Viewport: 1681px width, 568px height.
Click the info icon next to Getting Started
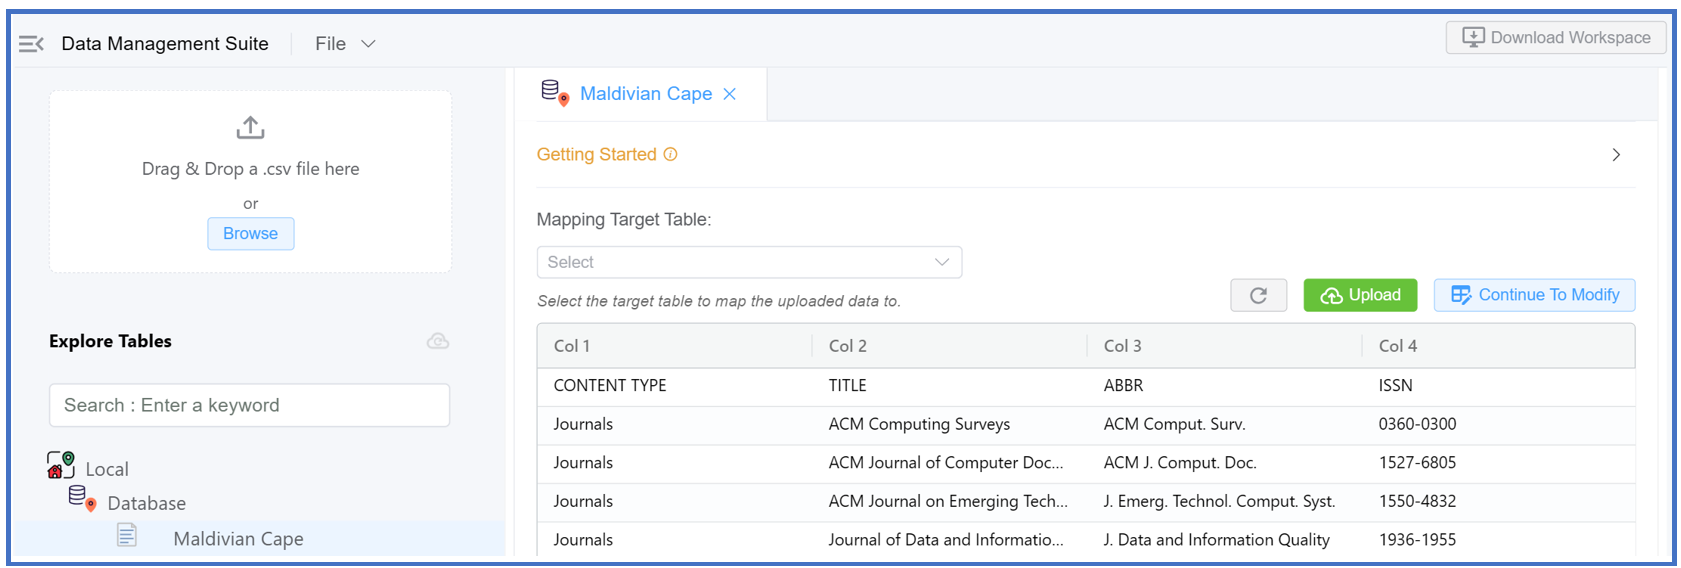pos(671,154)
